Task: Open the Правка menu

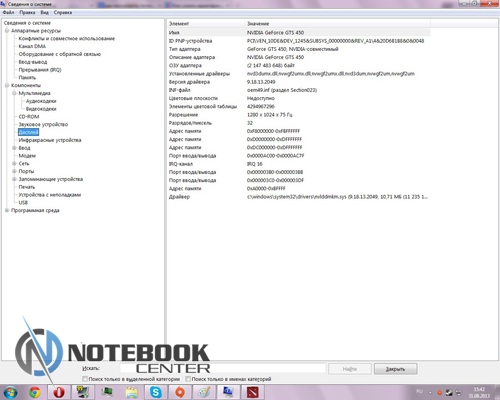Action: (27, 12)
